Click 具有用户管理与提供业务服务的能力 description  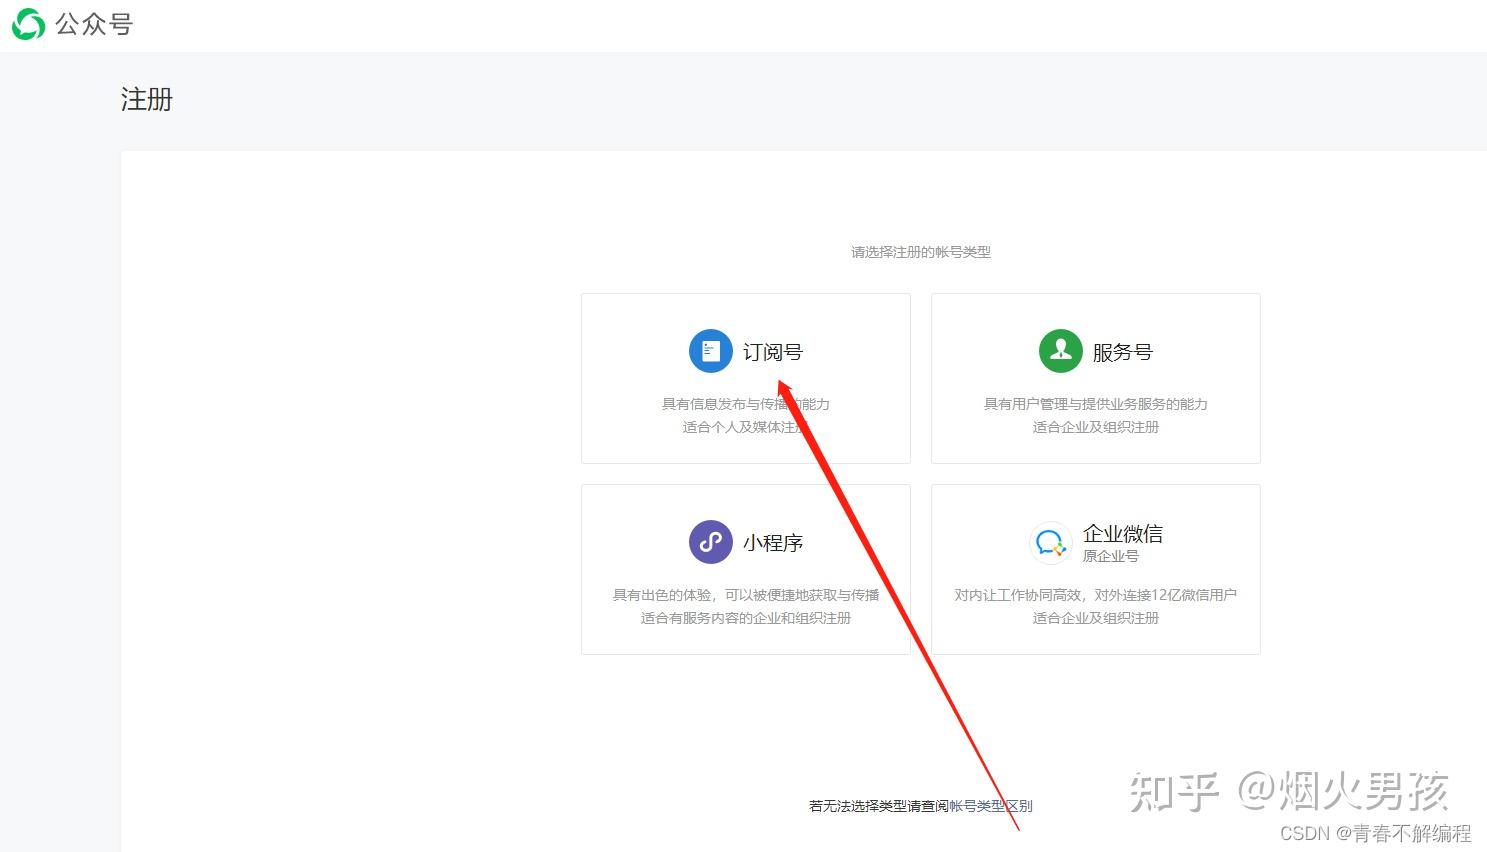pyautogui.click(x=1096, y=404)
